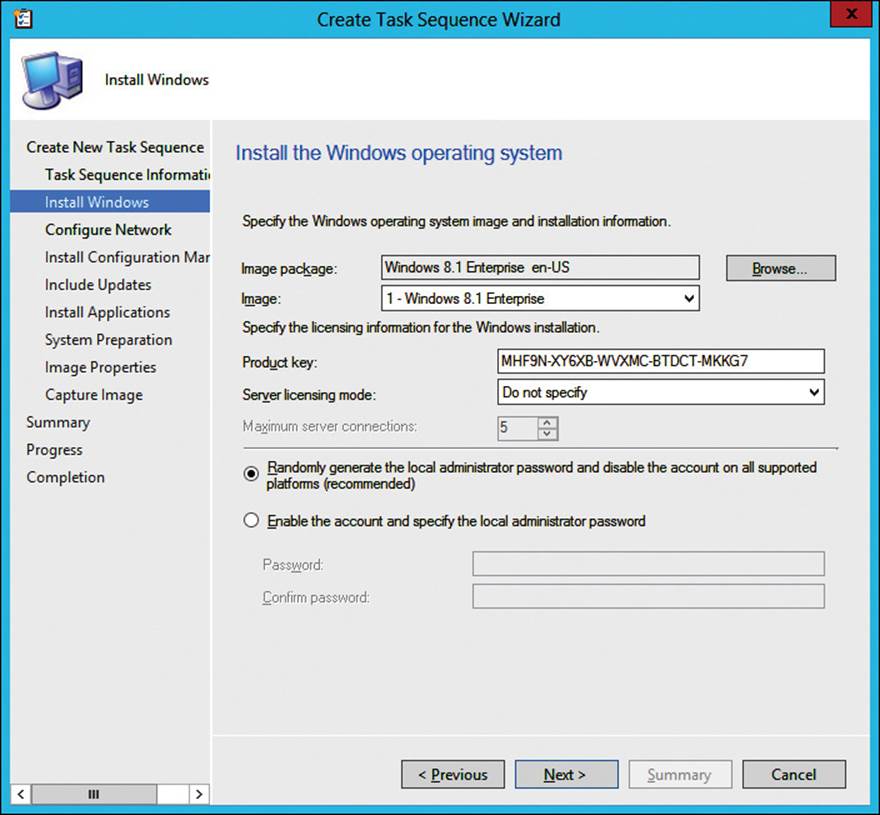The image size is (880, 815).
Task: Click the Previous button
Action: [453, 775]
